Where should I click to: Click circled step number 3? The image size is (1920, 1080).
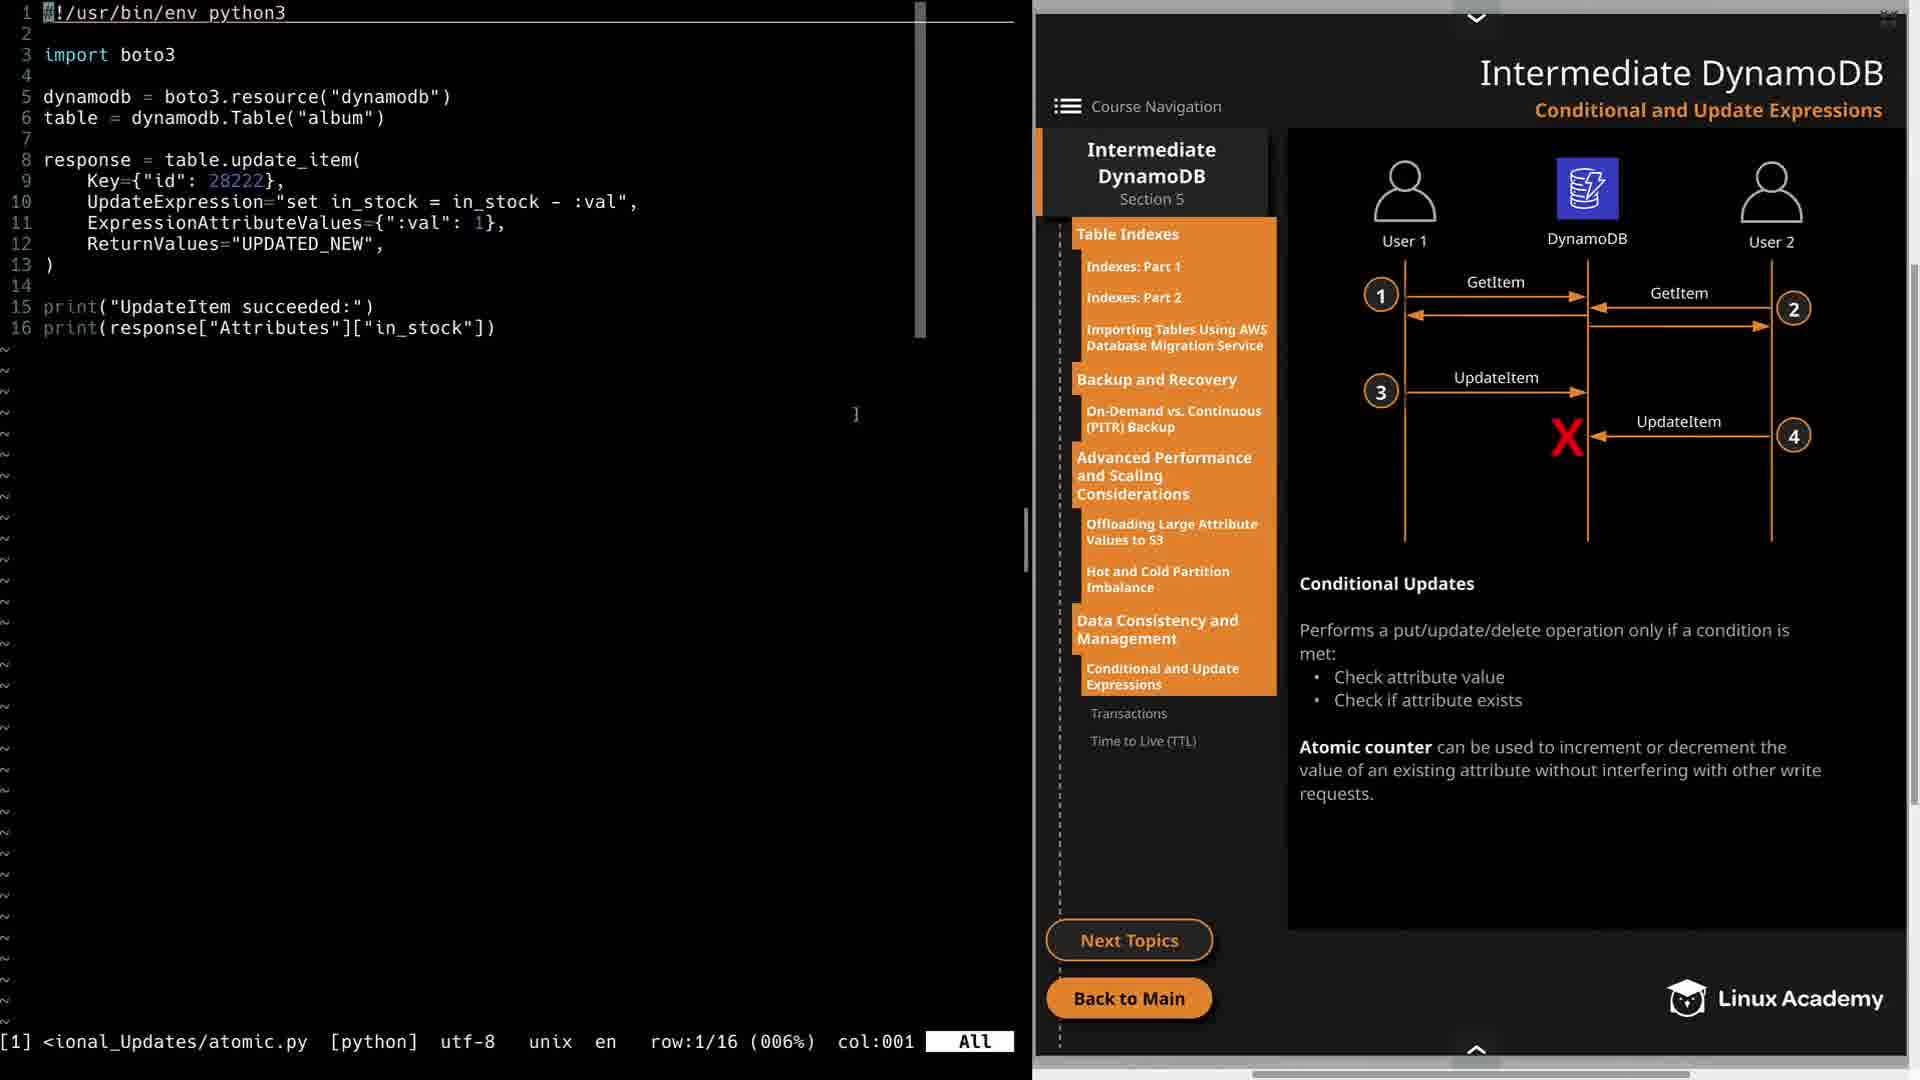pos(1381,392)
